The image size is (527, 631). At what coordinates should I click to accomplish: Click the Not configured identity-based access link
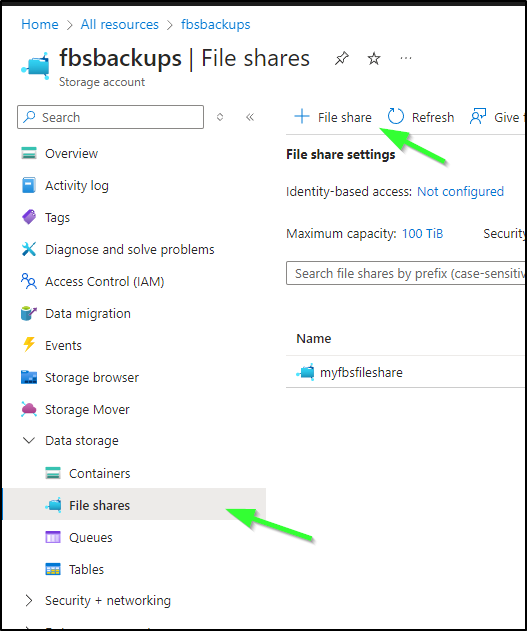(460, 192)
